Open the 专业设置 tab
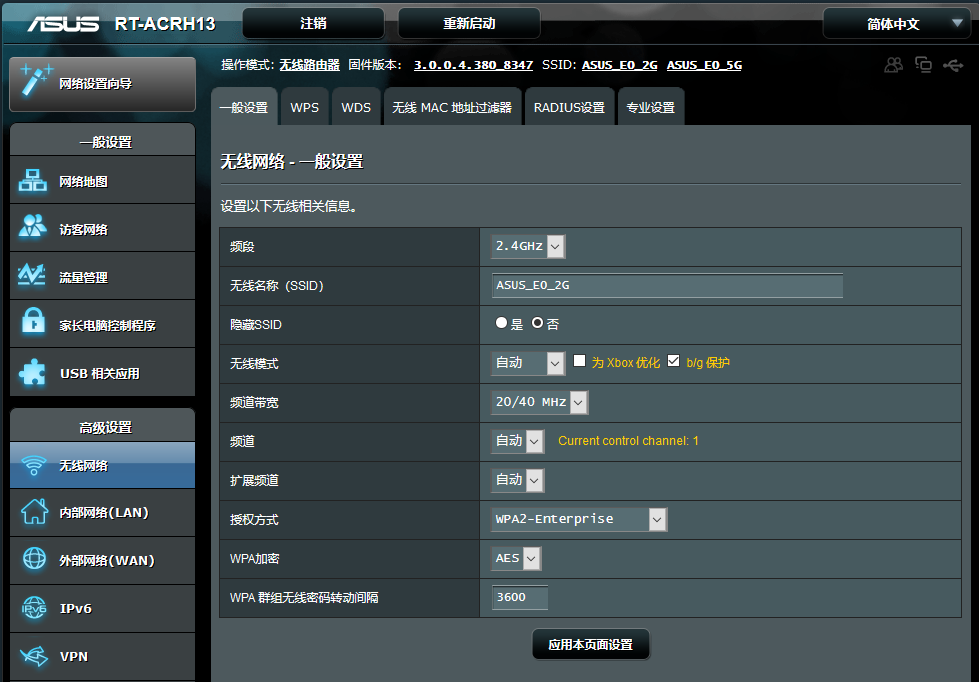 point(651,107)
